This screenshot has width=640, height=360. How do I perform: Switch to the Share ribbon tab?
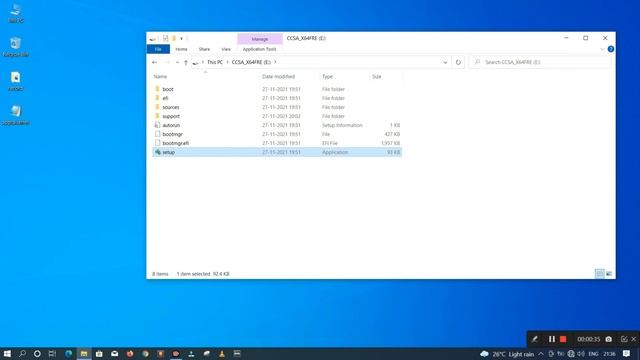pyautogui.click(x=204, y=49)
